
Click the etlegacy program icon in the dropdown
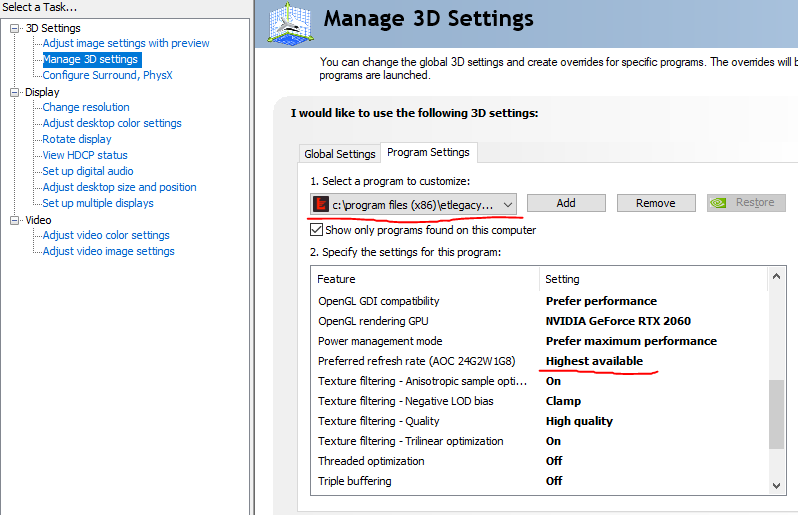pos(321,205)
